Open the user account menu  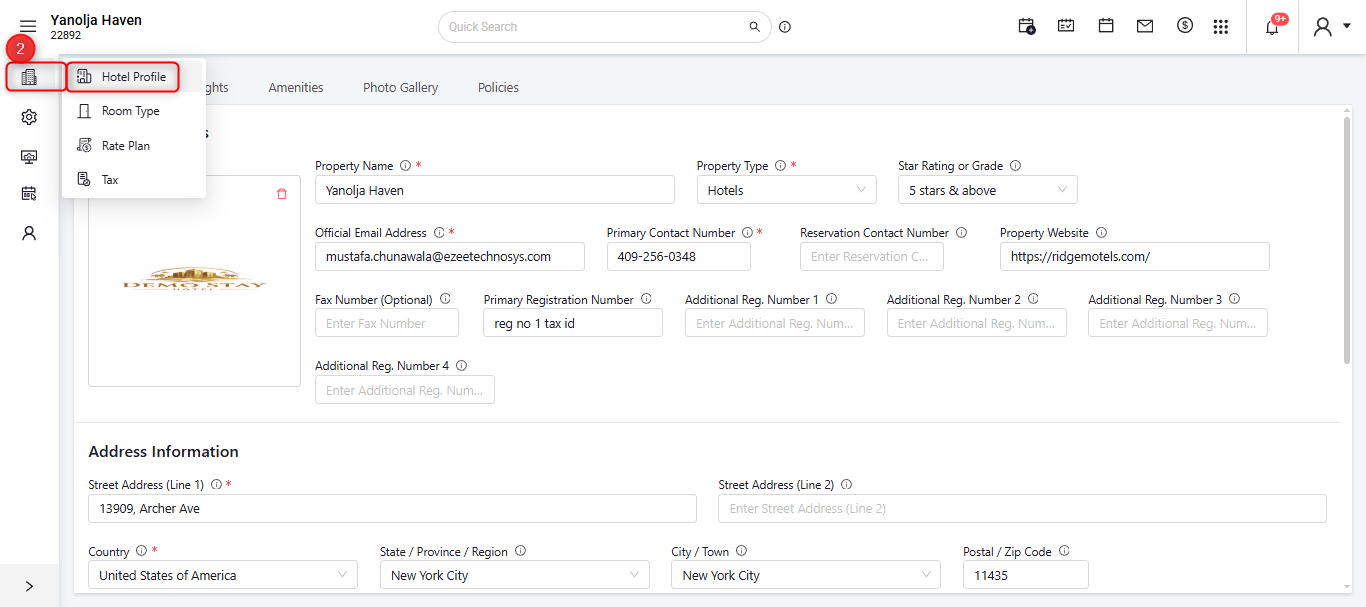1331,27
